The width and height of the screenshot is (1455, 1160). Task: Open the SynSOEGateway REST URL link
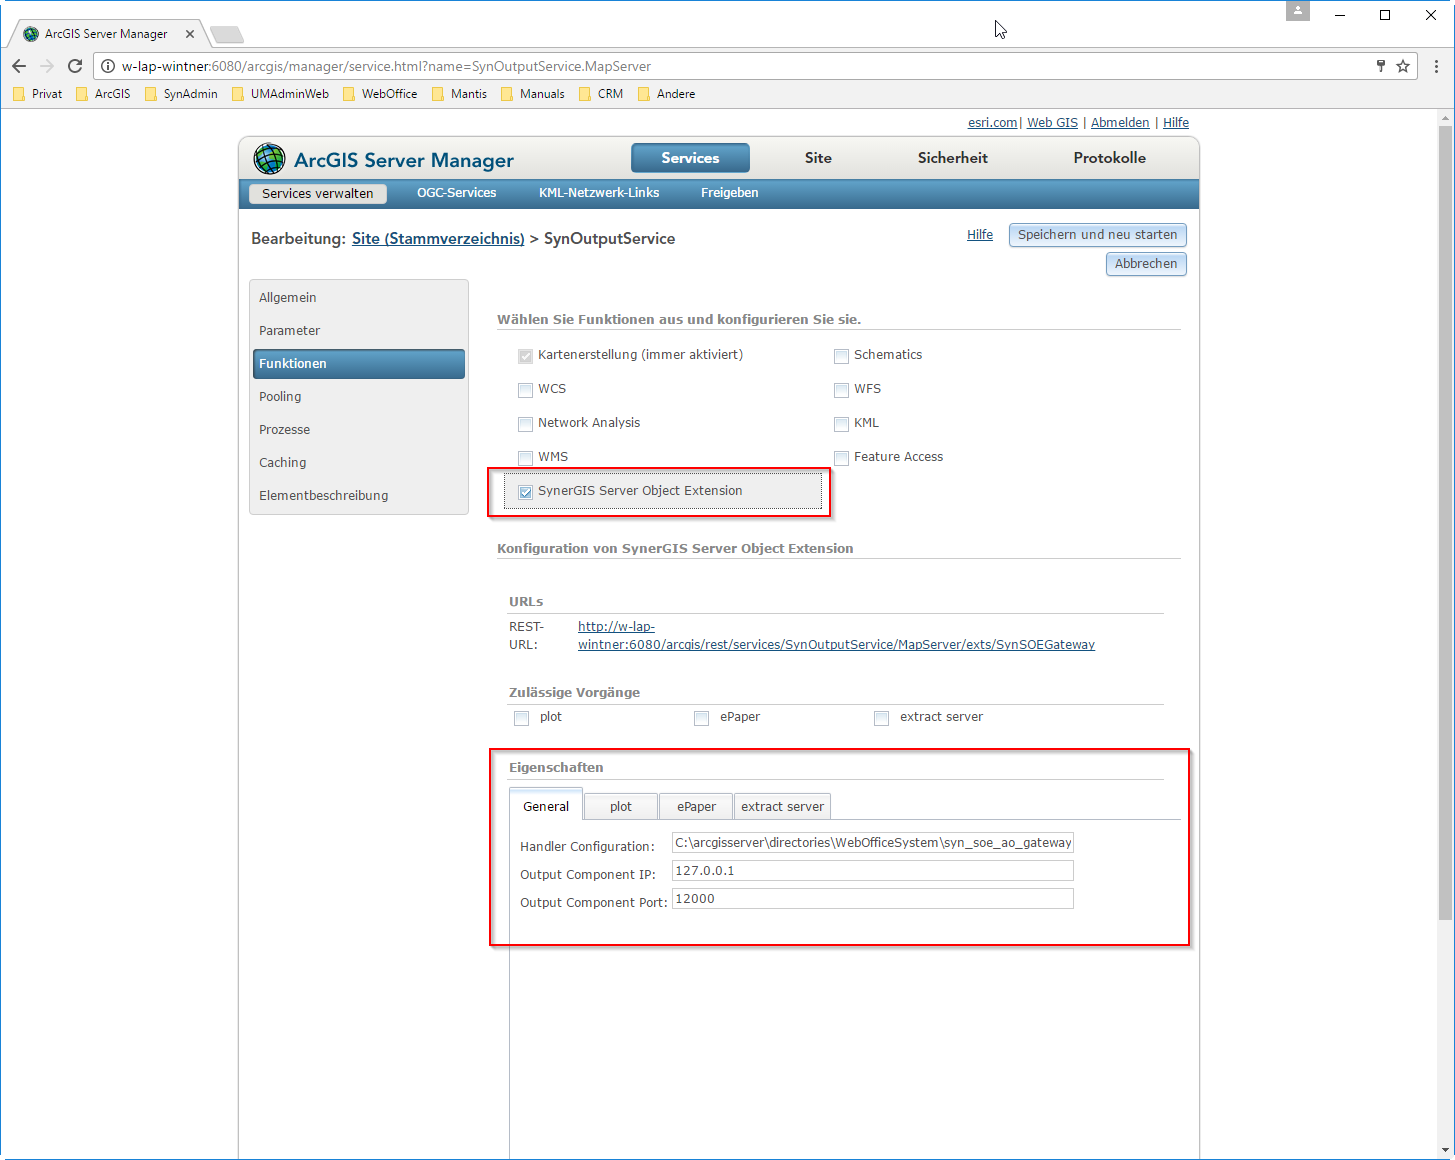pos(835,644)
